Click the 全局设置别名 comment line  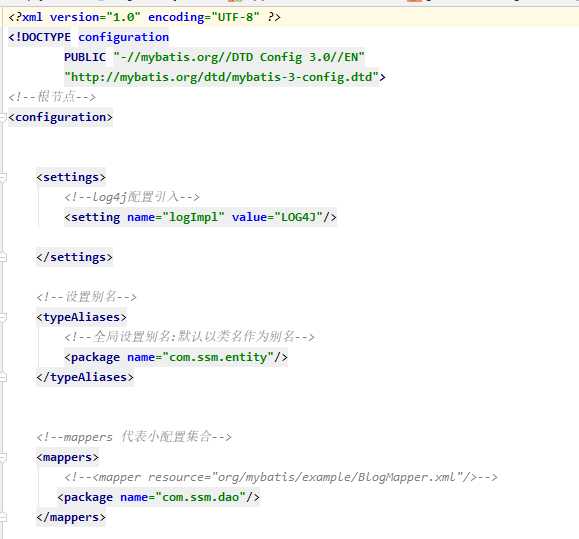(189, 337)
